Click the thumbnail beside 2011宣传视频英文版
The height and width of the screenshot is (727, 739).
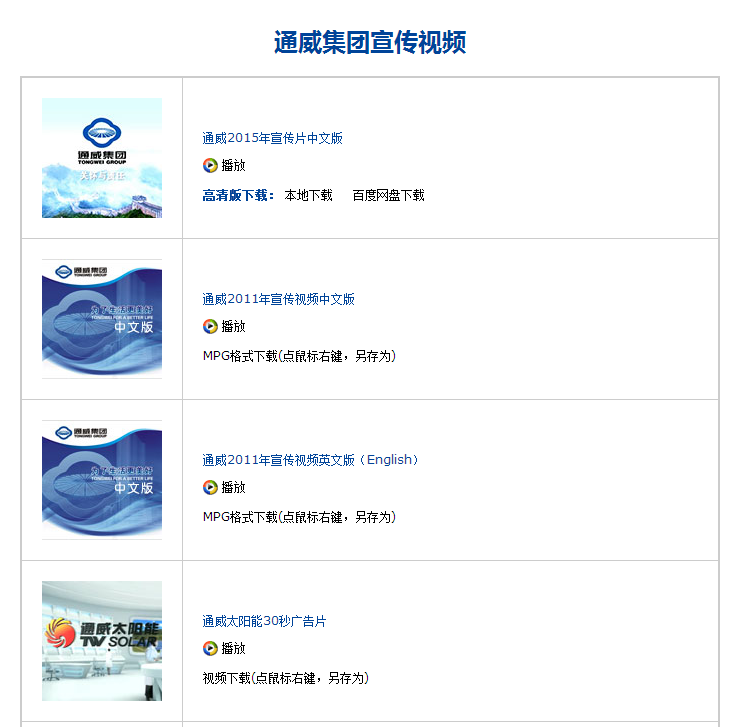point(102,480)
